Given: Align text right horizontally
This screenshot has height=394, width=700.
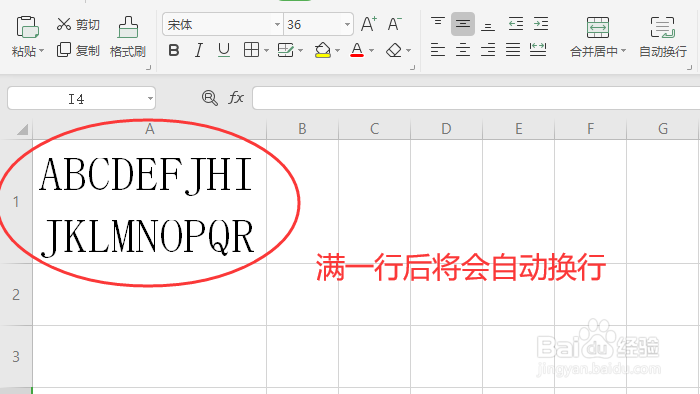Looking at the screenshot, I should [488, 50].
